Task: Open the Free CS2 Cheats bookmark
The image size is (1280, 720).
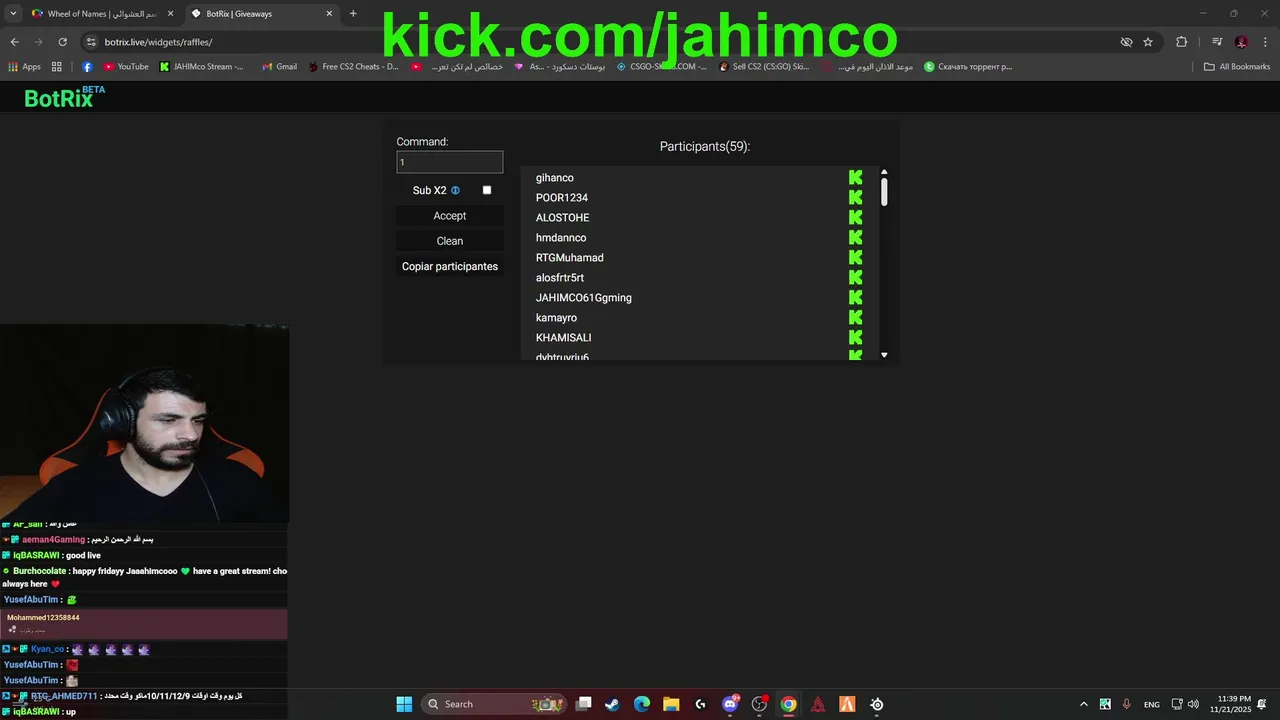Action: click(354, 67)
